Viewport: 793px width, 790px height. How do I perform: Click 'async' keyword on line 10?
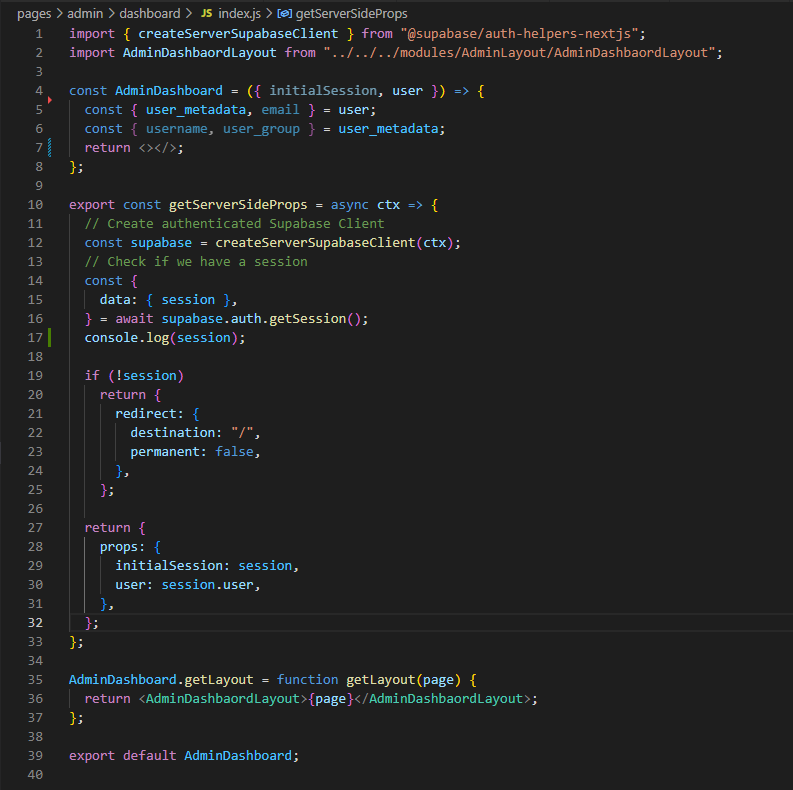349,205
